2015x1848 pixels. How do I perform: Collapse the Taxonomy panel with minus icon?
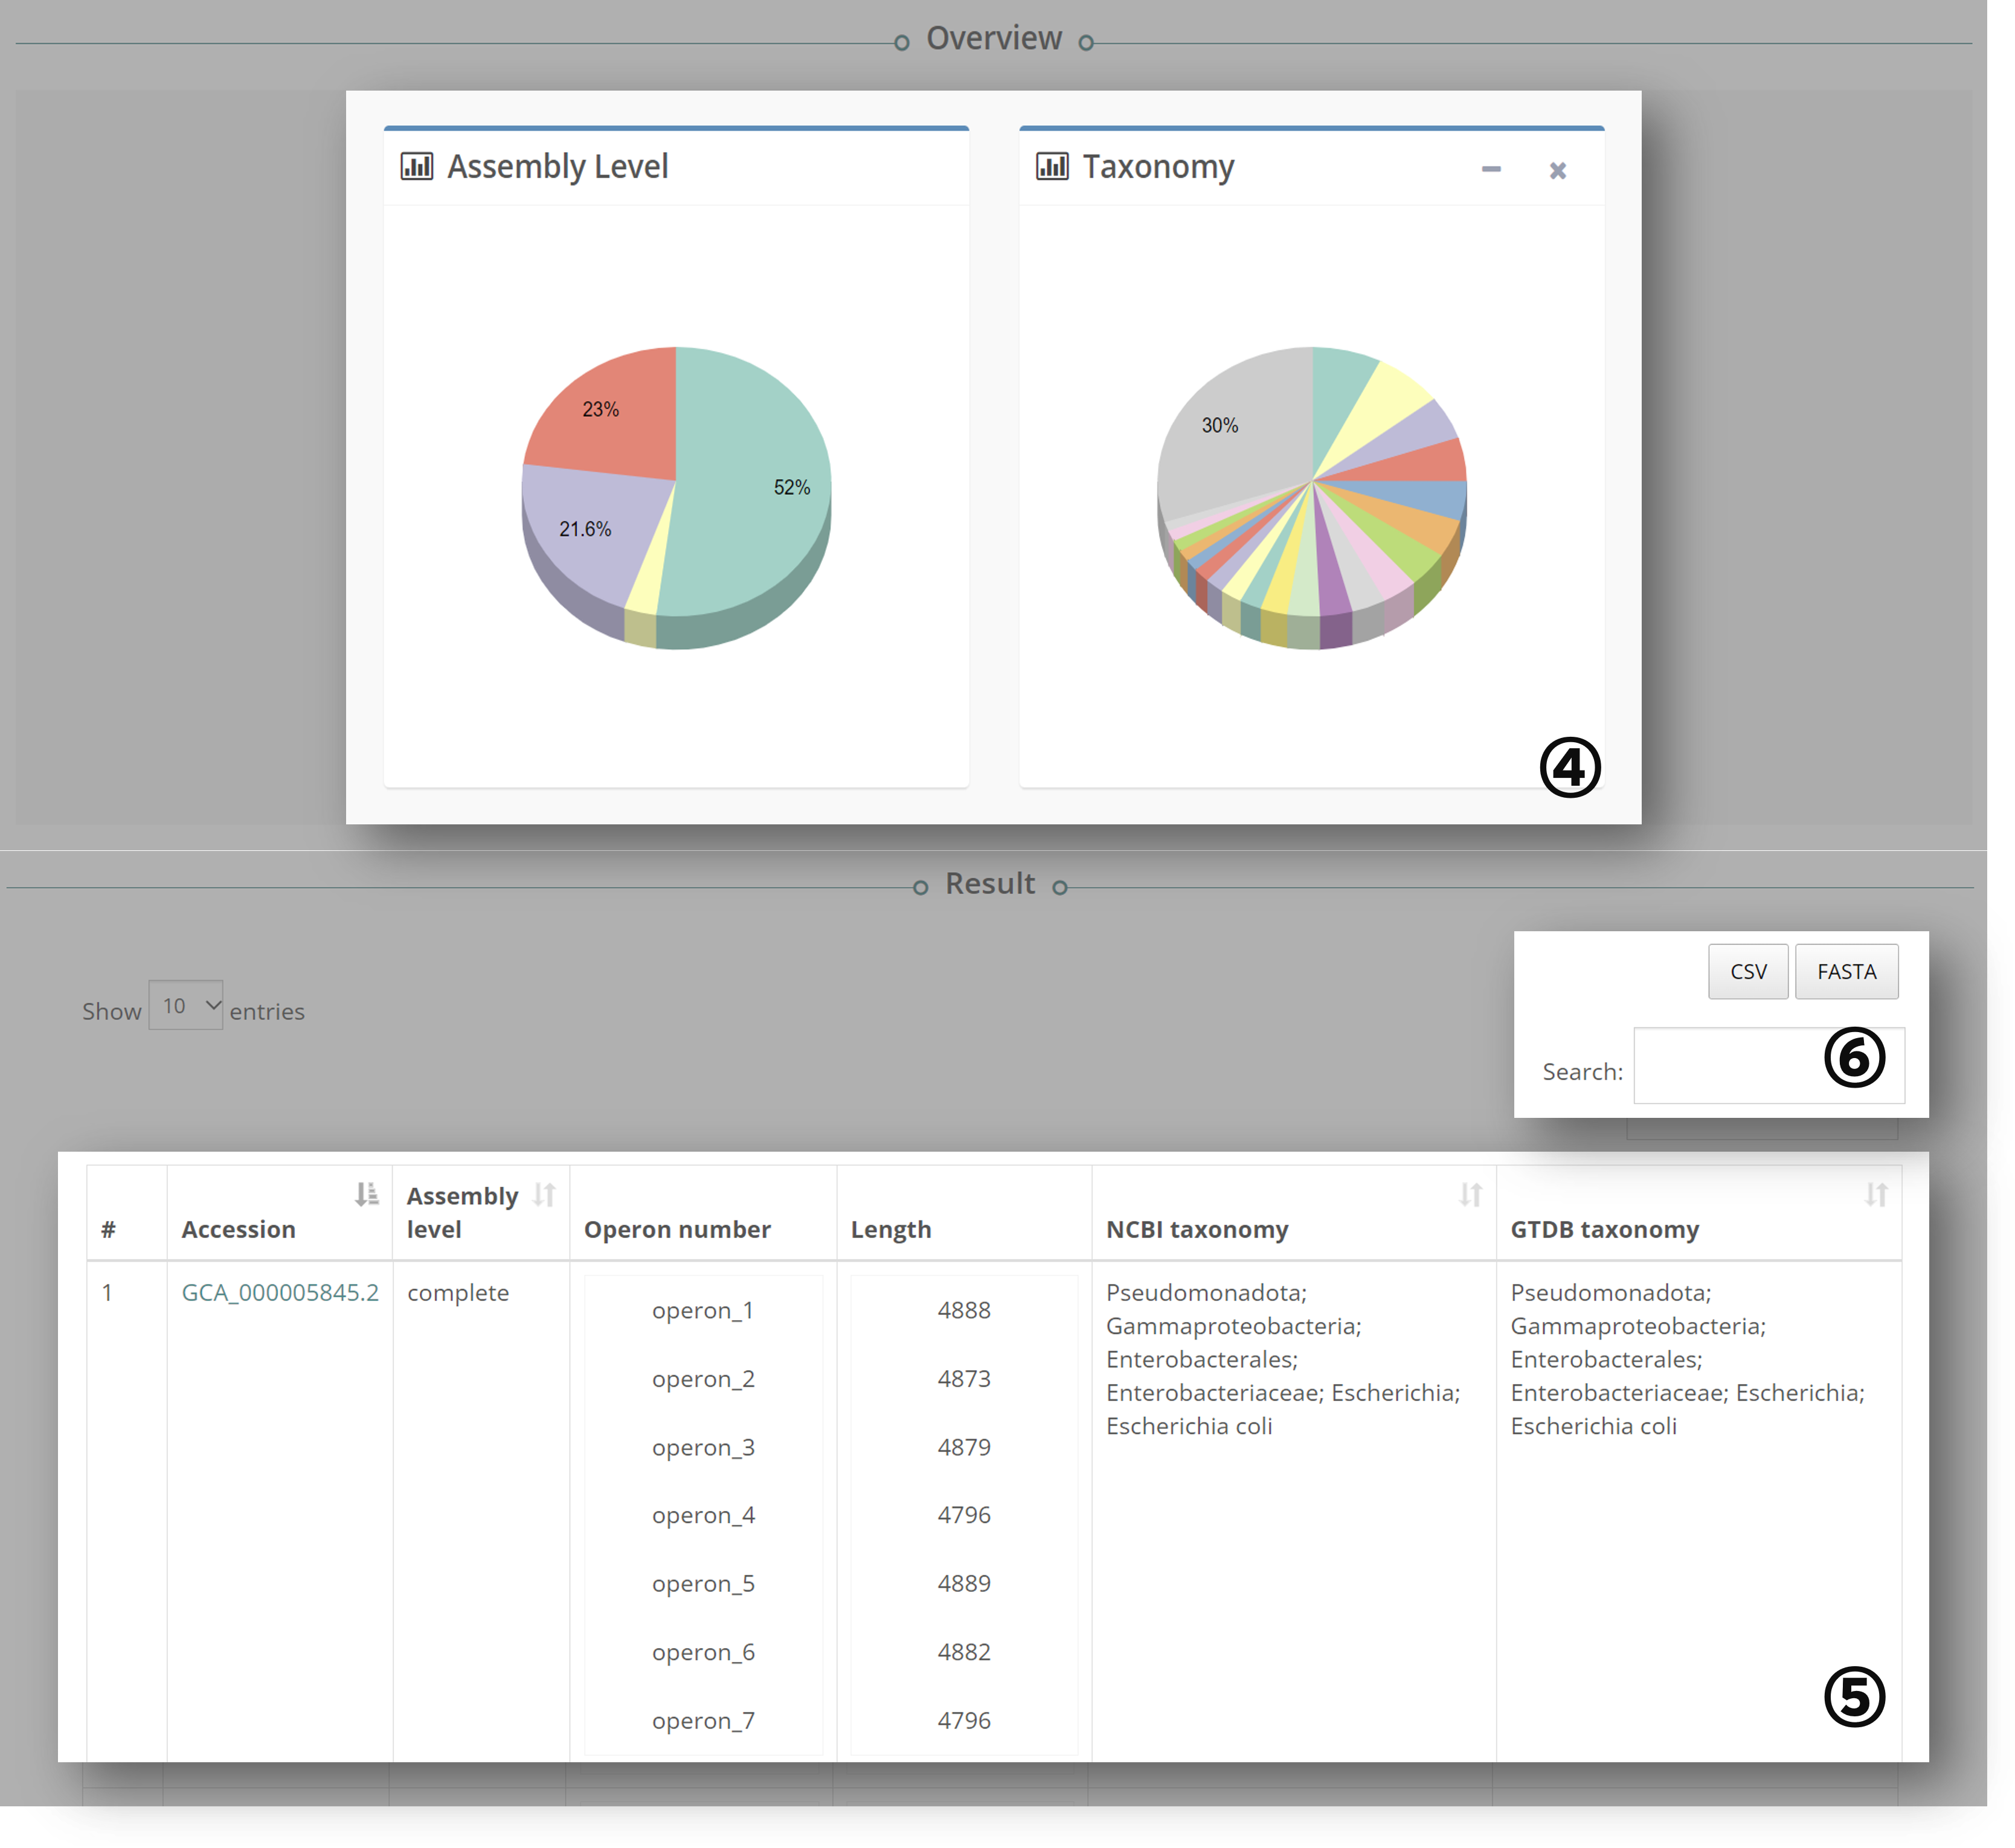click(x=1490, y=170)
